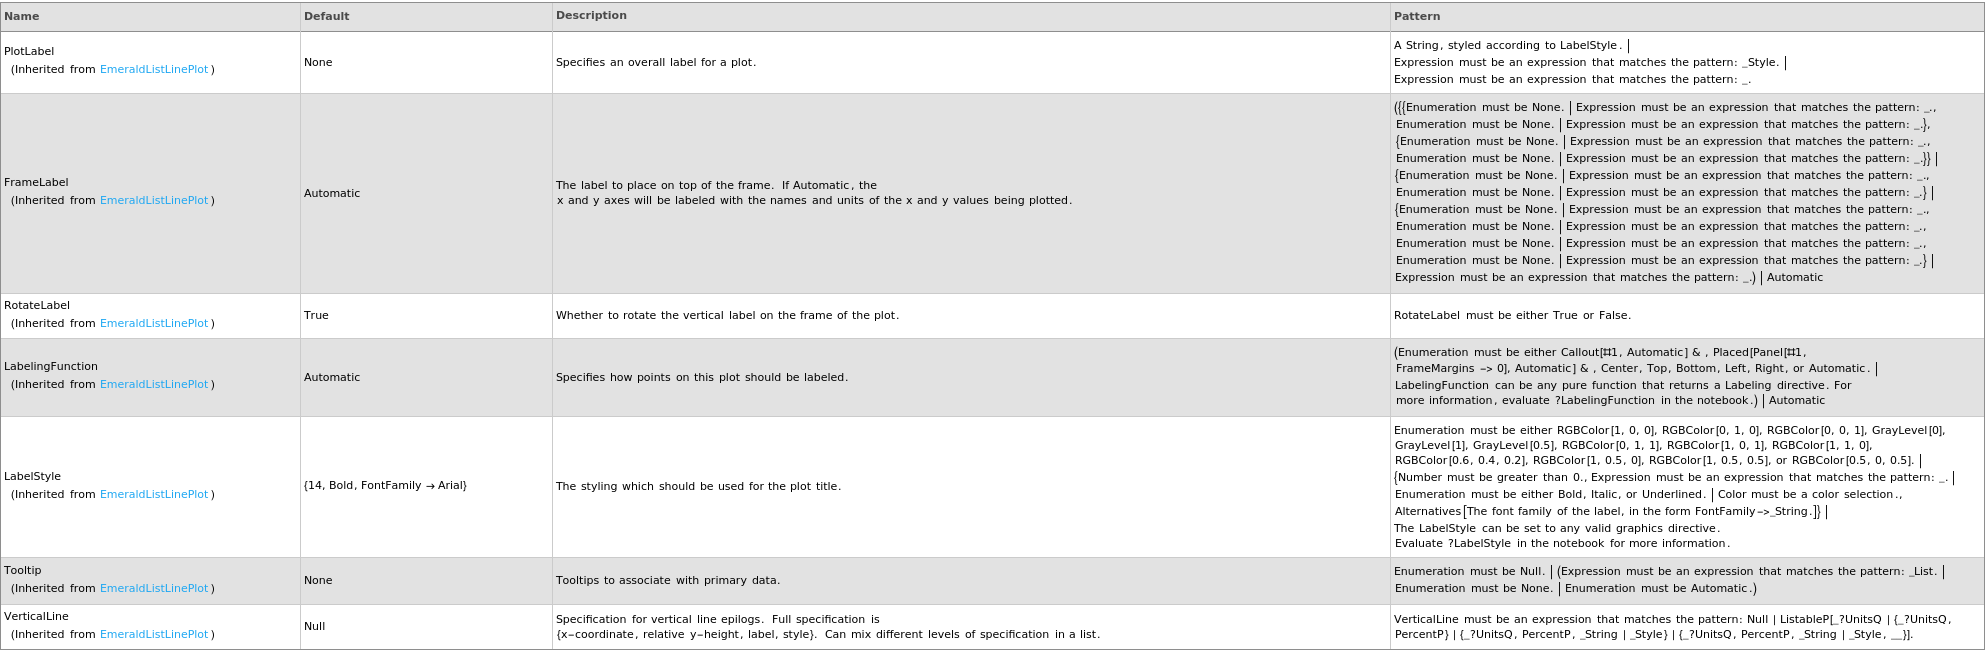Click the Name column header
The height and width of the screenshot is (651, 1985).
click(22, 16)
